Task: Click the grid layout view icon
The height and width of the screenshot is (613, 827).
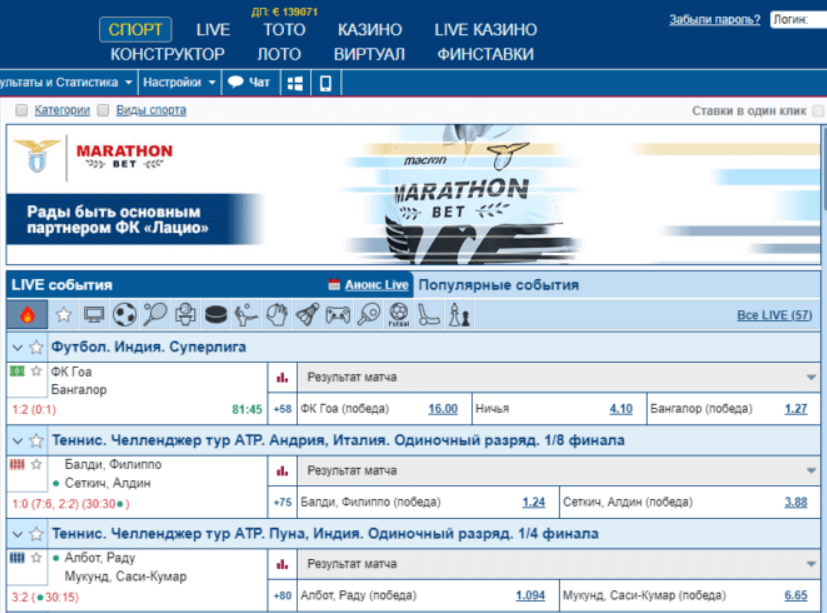Action: tap(295, 83)
